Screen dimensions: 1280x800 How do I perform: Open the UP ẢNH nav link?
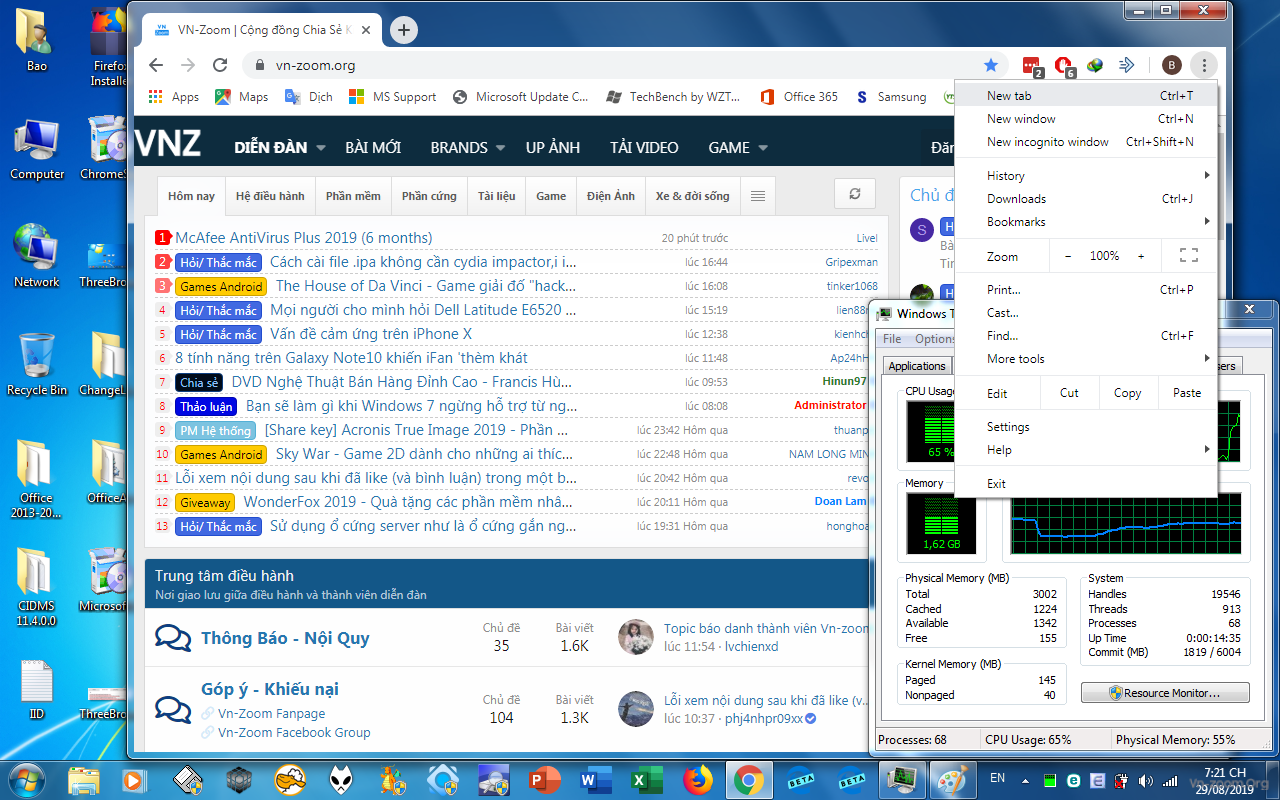pyautogui.click(x=553, y=147)
